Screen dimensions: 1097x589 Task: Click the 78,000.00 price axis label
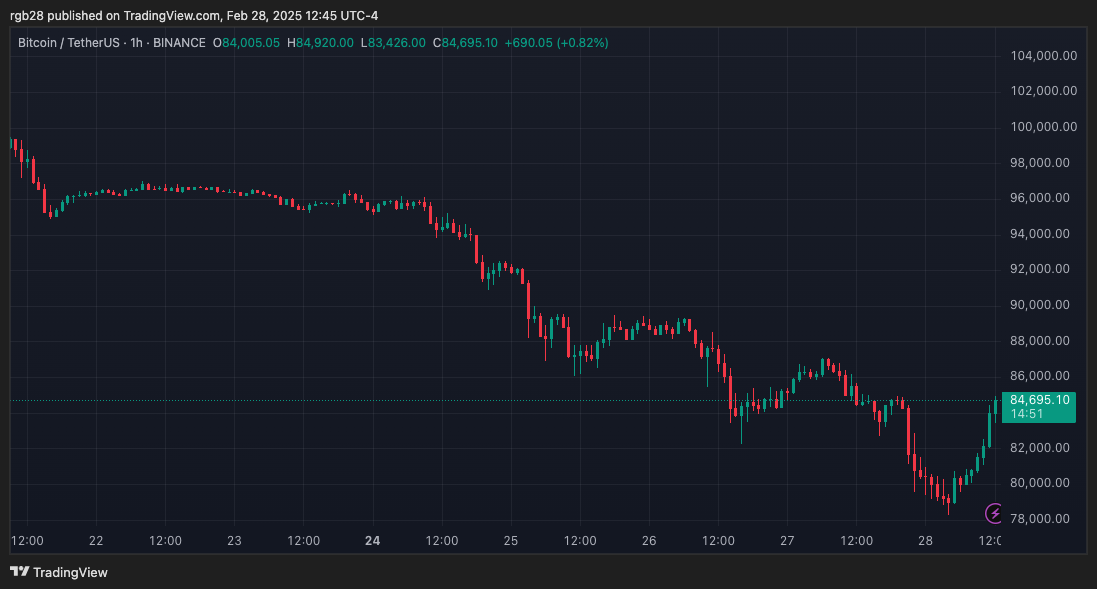point(1043,518)
